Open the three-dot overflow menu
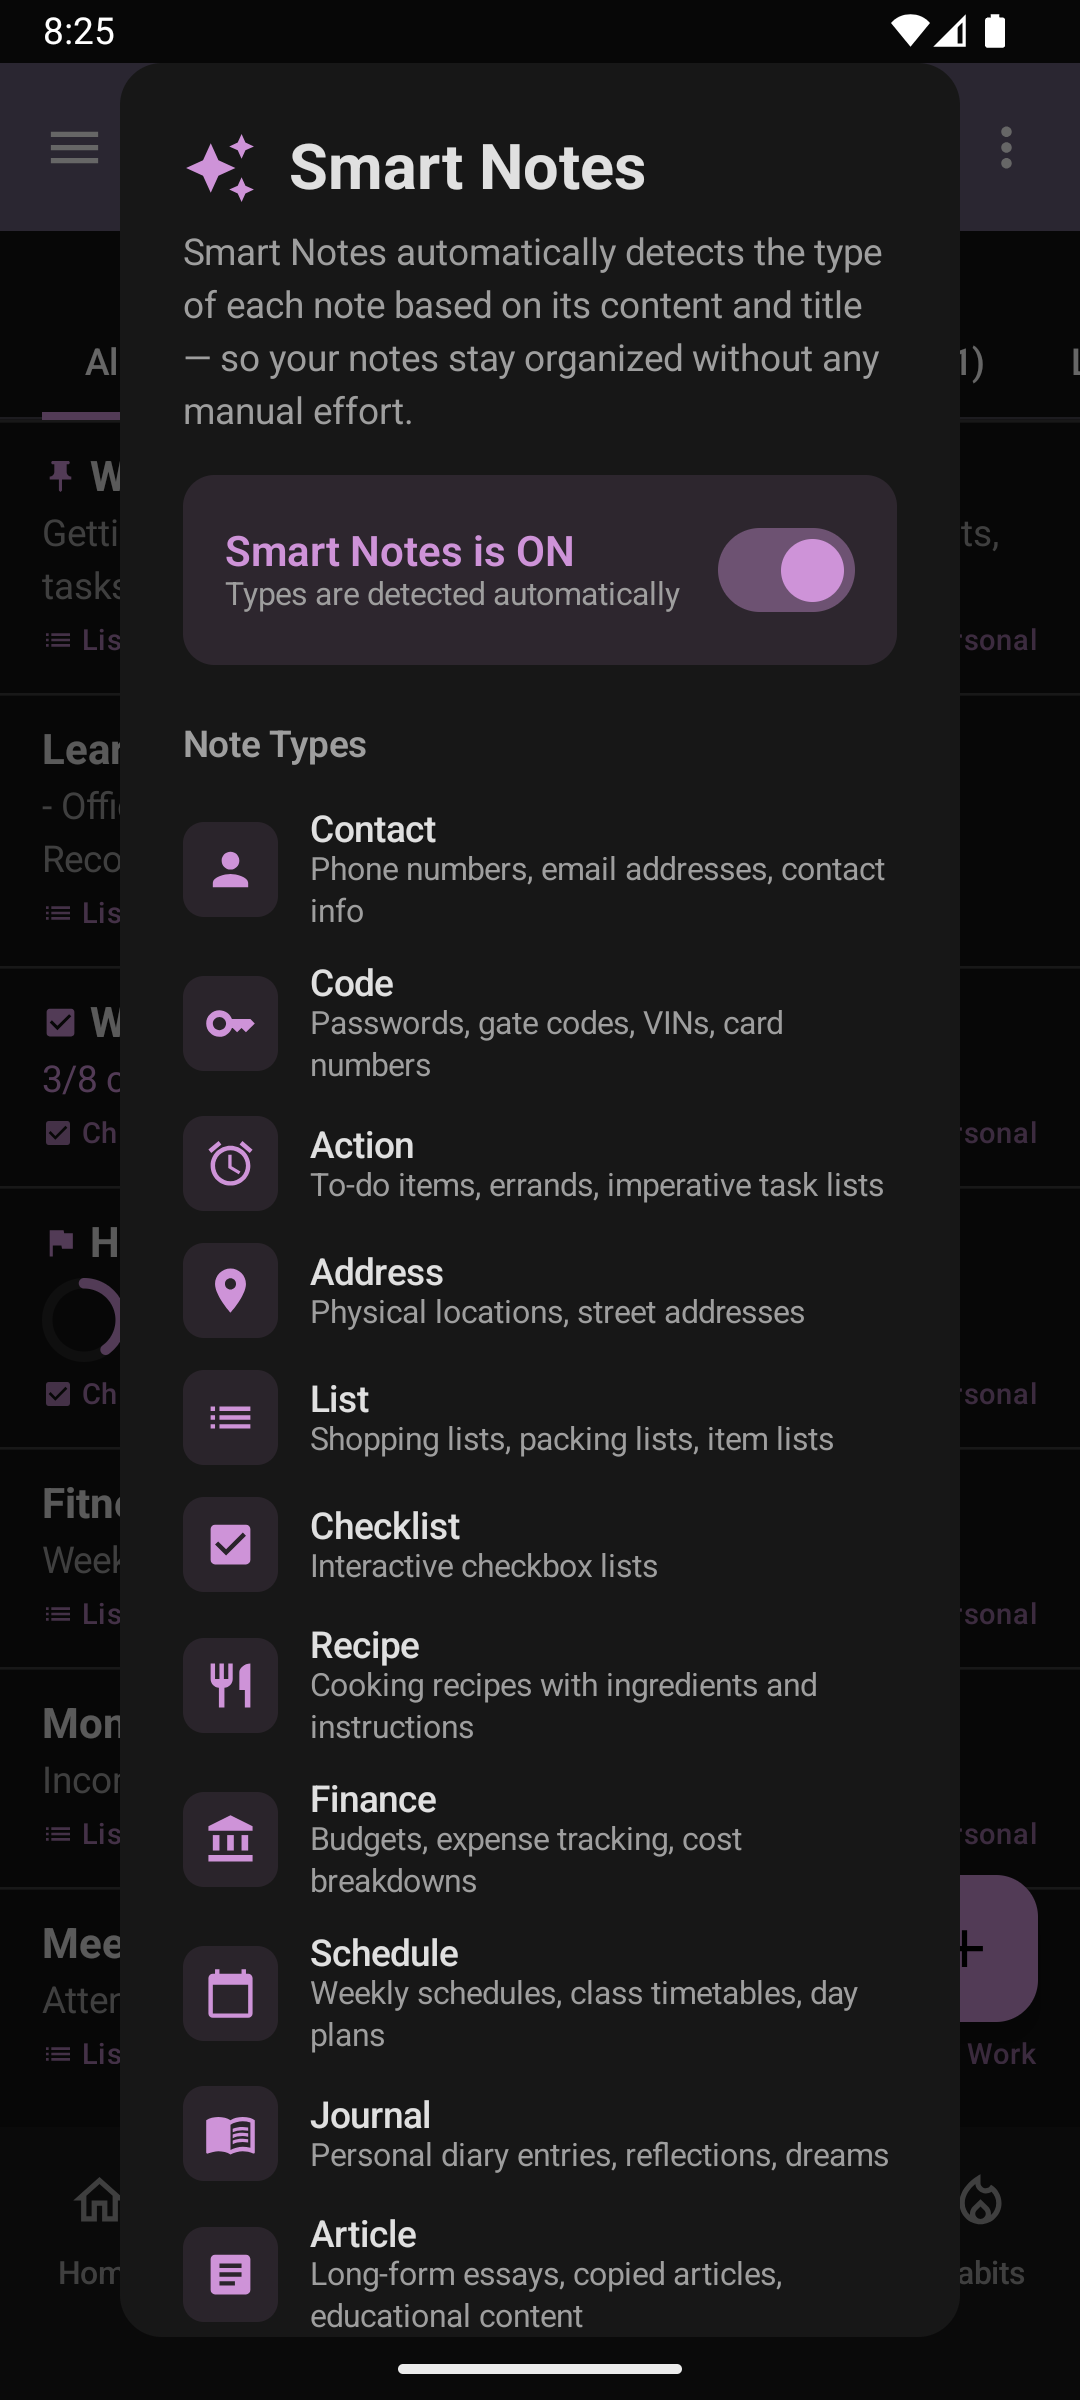 click(x=1006, y=148)
